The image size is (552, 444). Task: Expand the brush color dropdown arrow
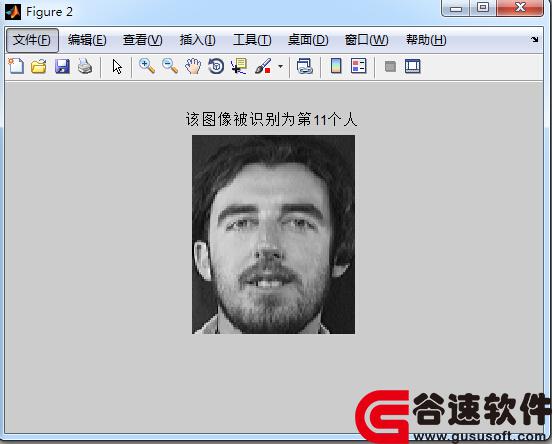click(281, 66)
